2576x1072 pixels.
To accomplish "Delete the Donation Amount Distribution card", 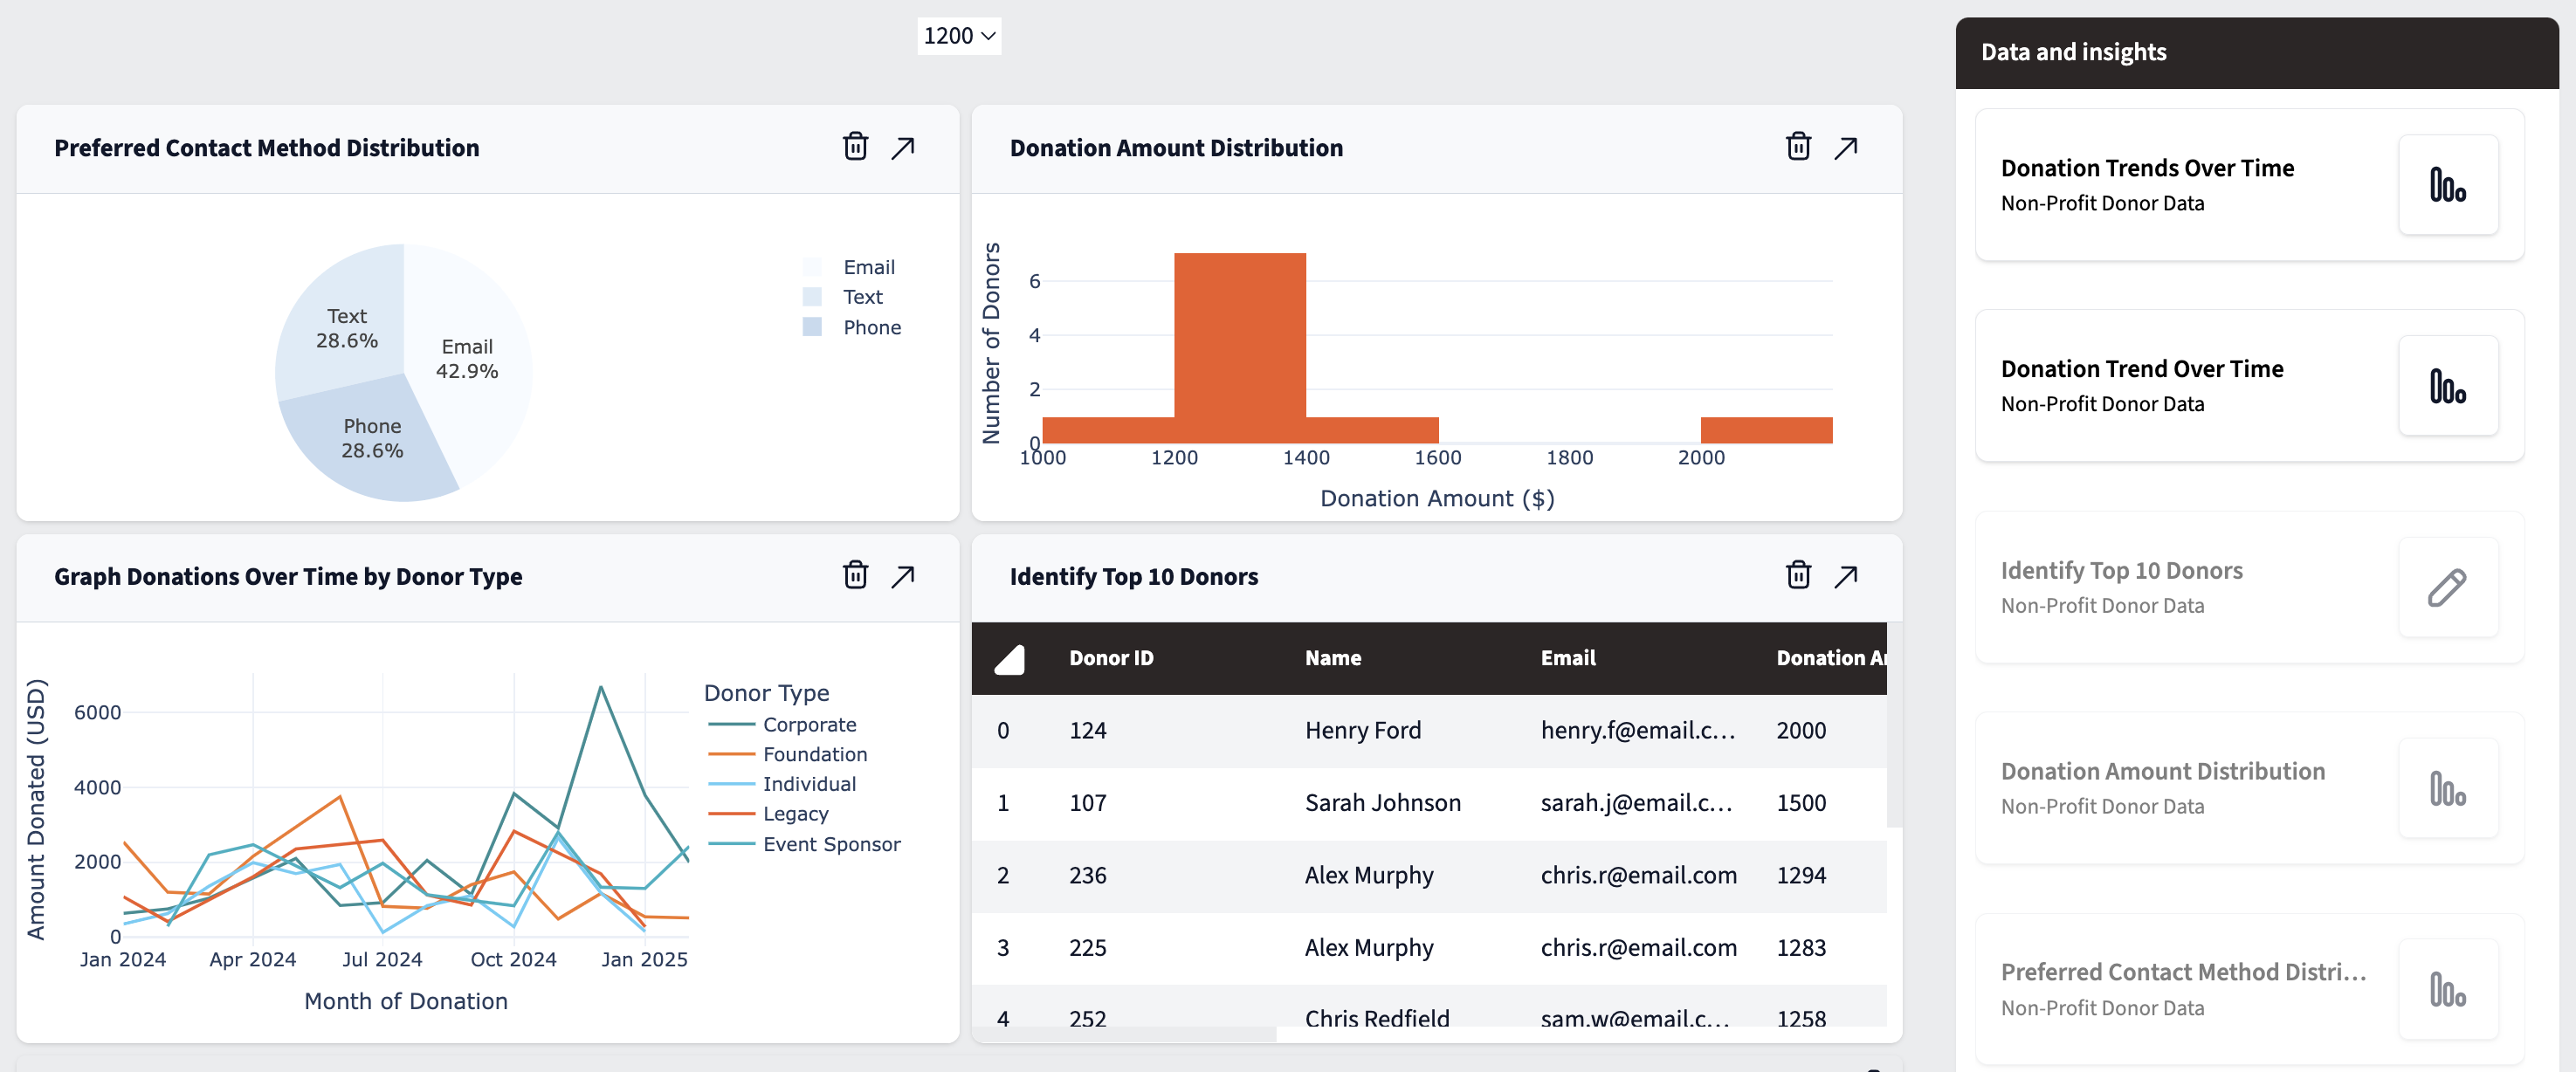I will pos(1798,147).
